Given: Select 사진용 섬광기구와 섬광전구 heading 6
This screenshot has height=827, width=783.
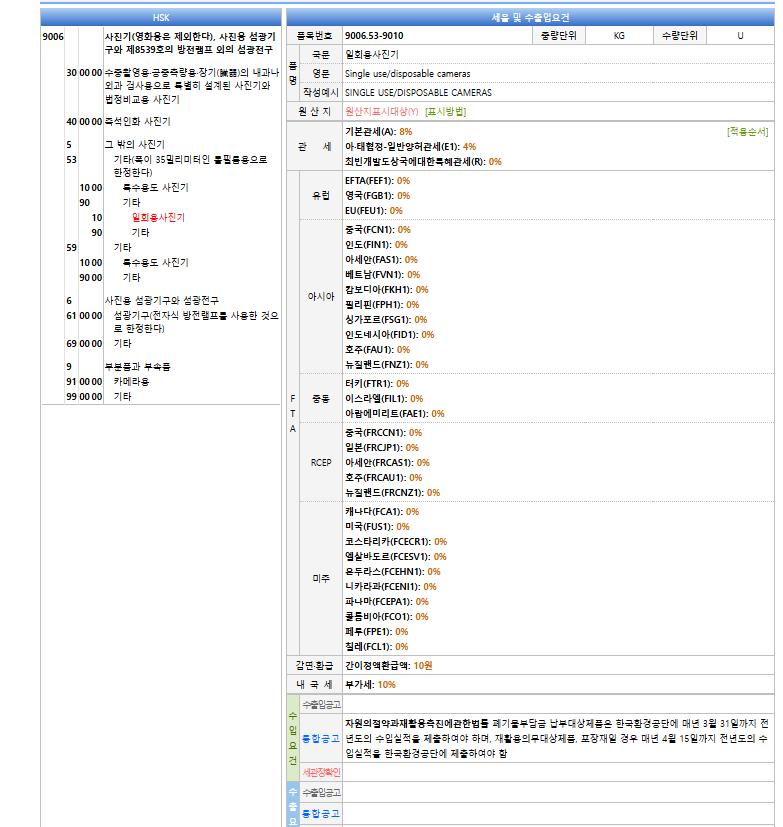Looking at the screenshot, I should point(161,300).
